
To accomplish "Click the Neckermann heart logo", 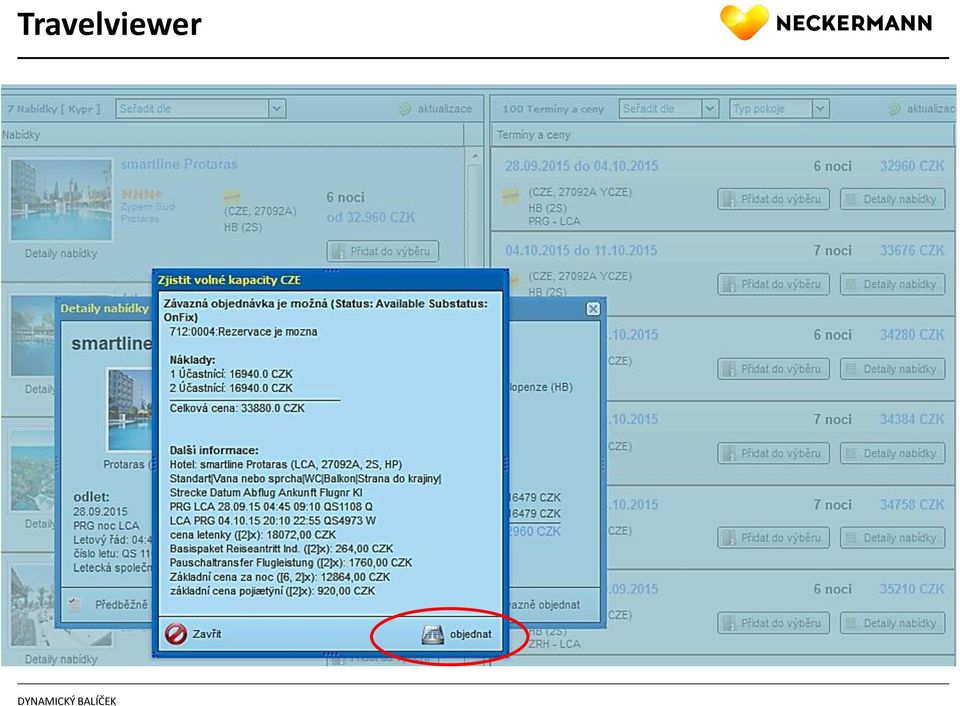I will pyautogui.click(x=744, y=21).
